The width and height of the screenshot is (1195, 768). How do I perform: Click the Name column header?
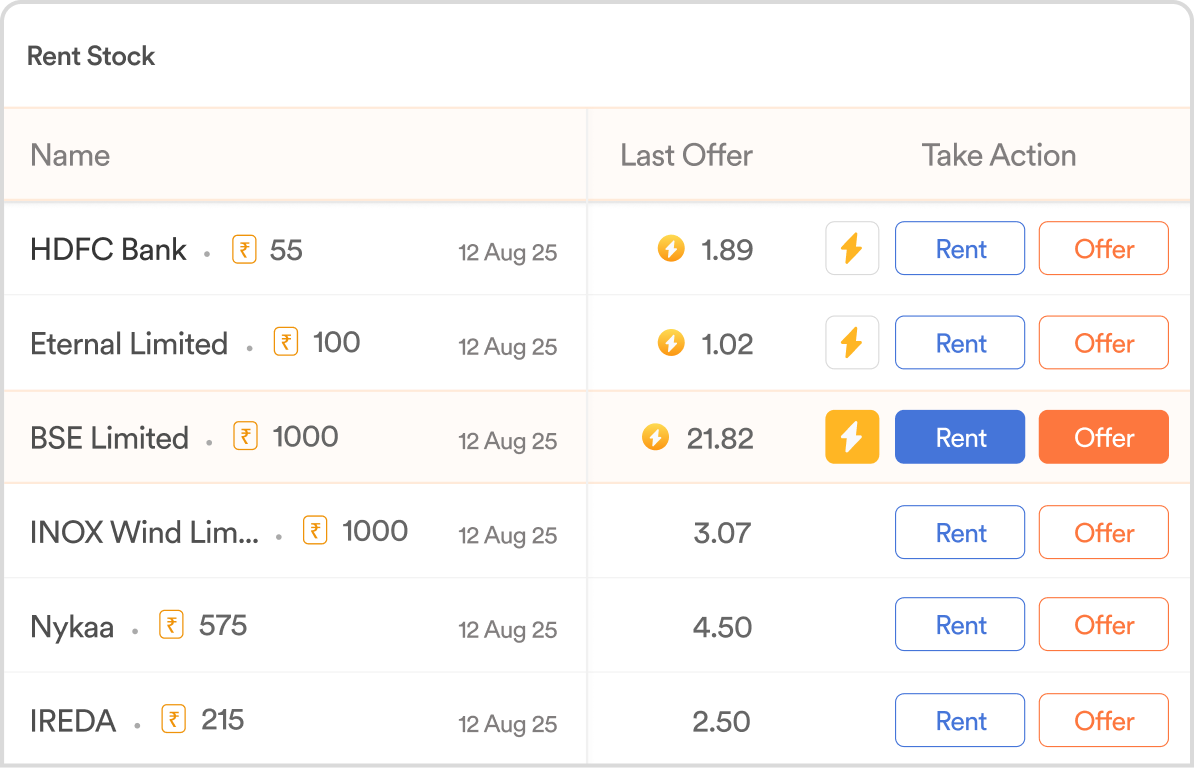(x=70, y=155)
